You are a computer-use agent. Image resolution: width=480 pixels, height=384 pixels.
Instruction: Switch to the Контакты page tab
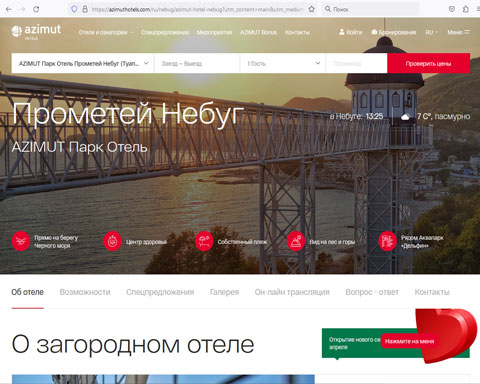pyautogui.click(x=432, y=292)
